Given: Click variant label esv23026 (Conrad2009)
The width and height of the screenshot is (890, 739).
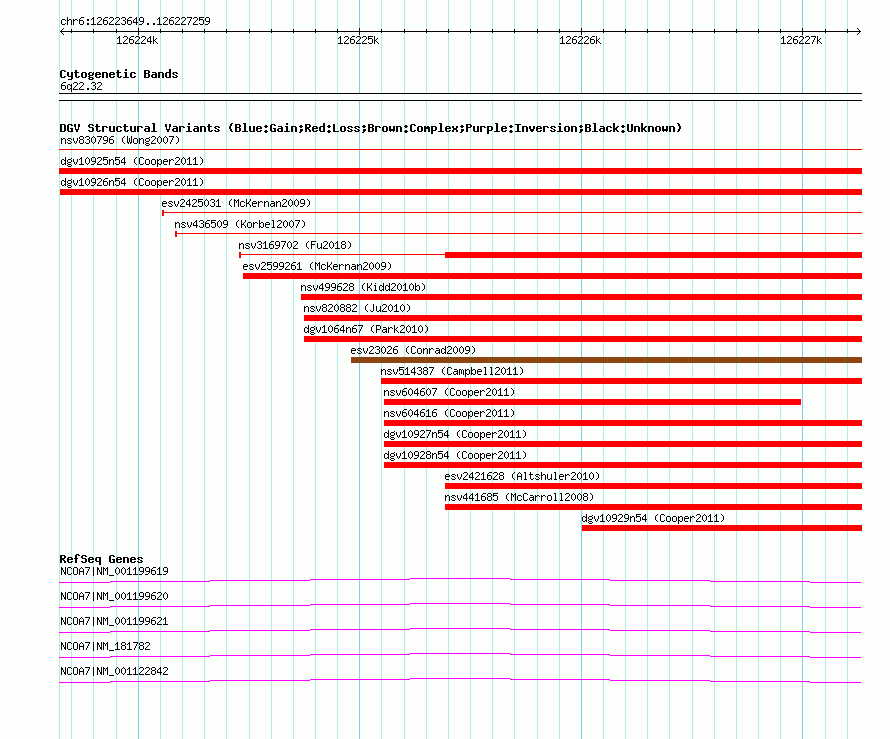Looking at the screenshot, I should pyautogui.click(x=413, y=350).
